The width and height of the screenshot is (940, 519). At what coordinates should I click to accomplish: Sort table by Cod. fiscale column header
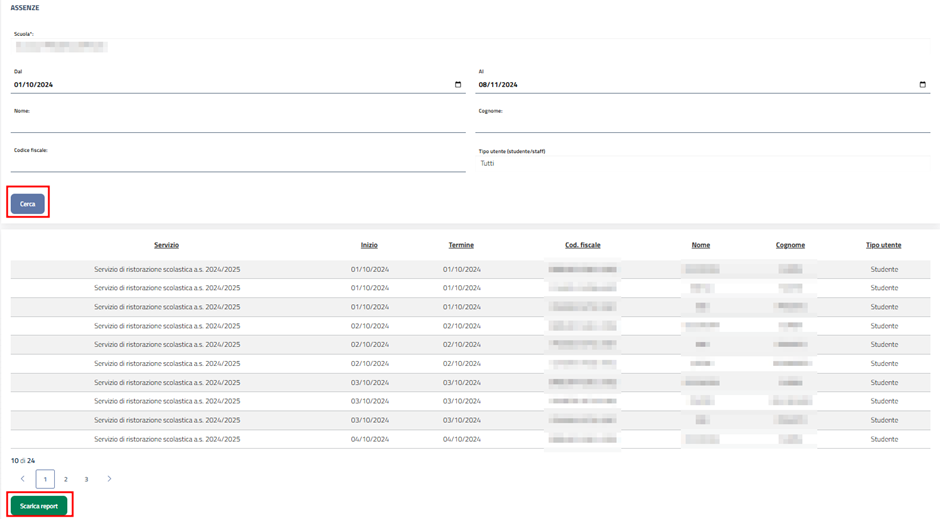582,245
